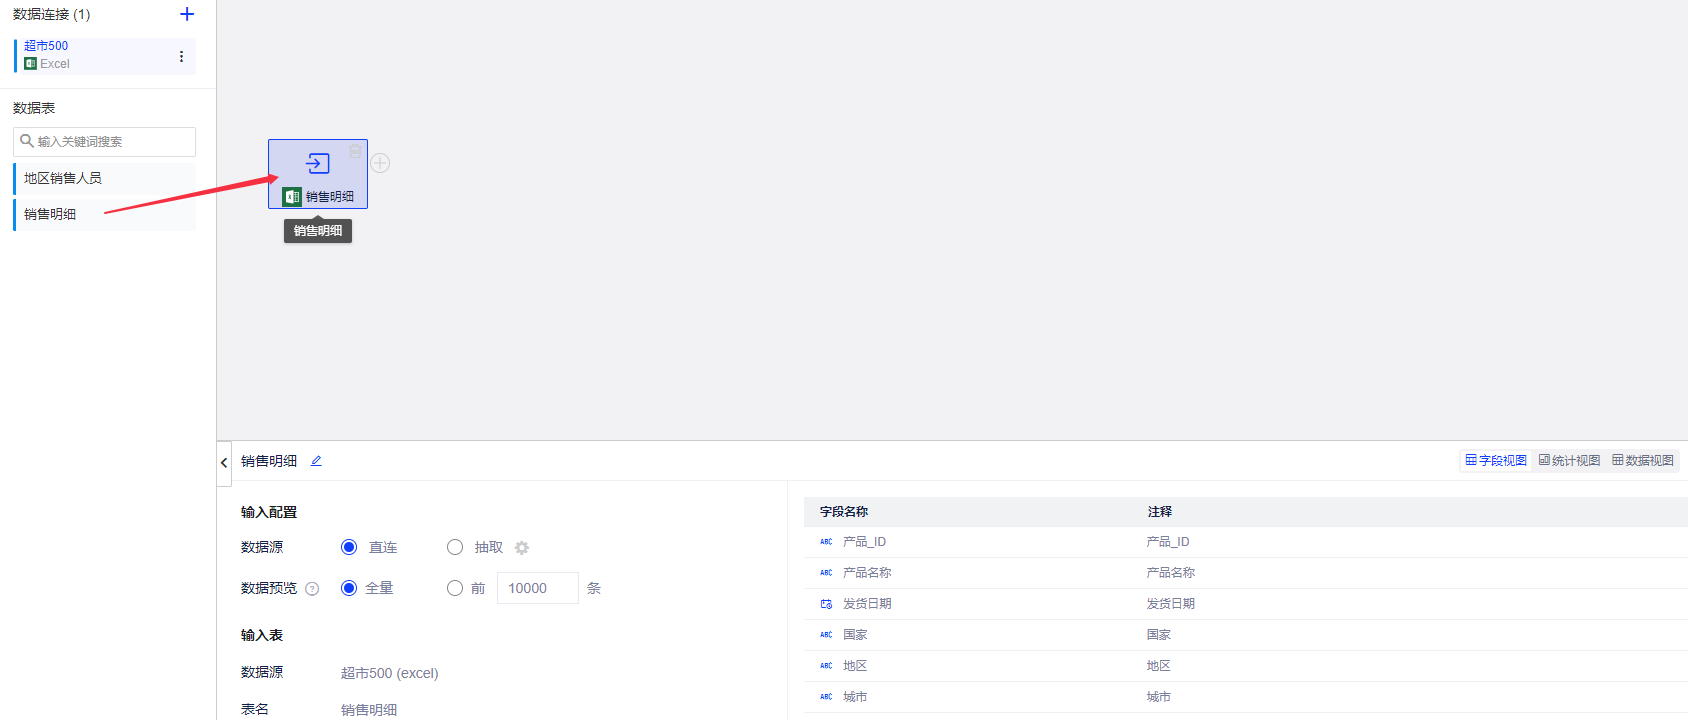Choose 全量 for data preview
The height and width of the screenshot is (720, 1688).
click(349, 588)
